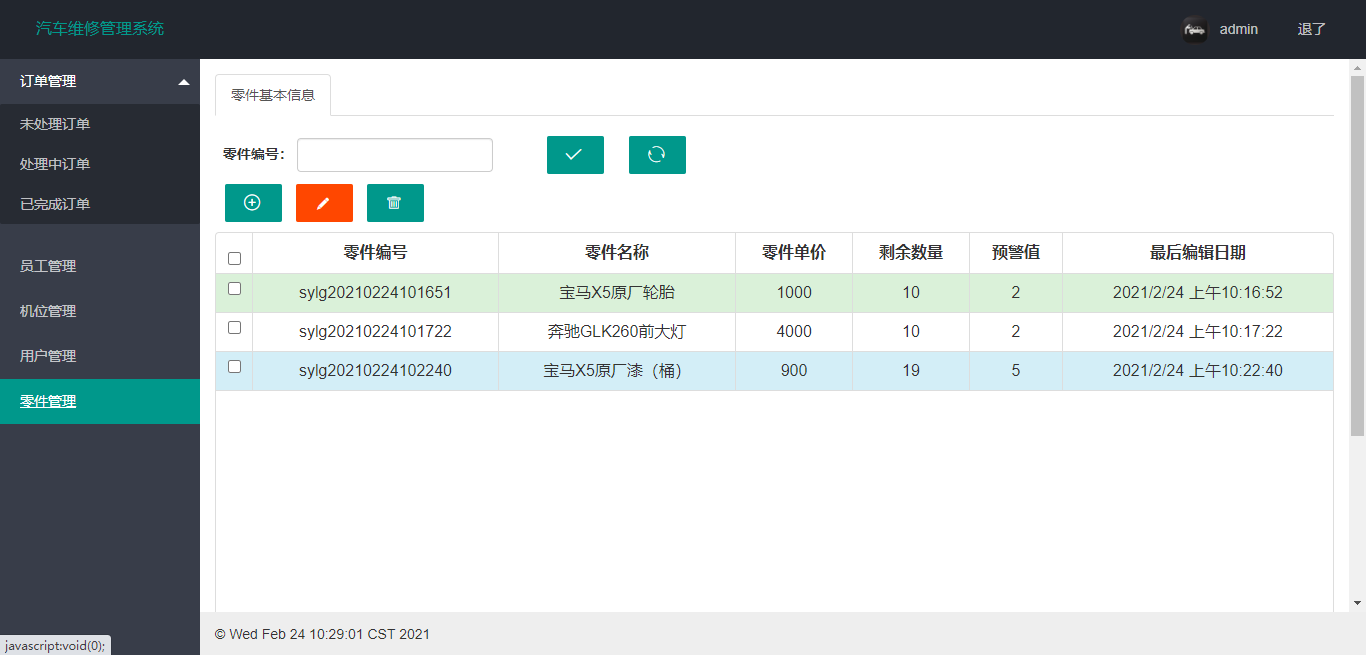This screenshot has height=655, width=1366.
Task: Click the plus add-part button
Action: pos(253,203)
